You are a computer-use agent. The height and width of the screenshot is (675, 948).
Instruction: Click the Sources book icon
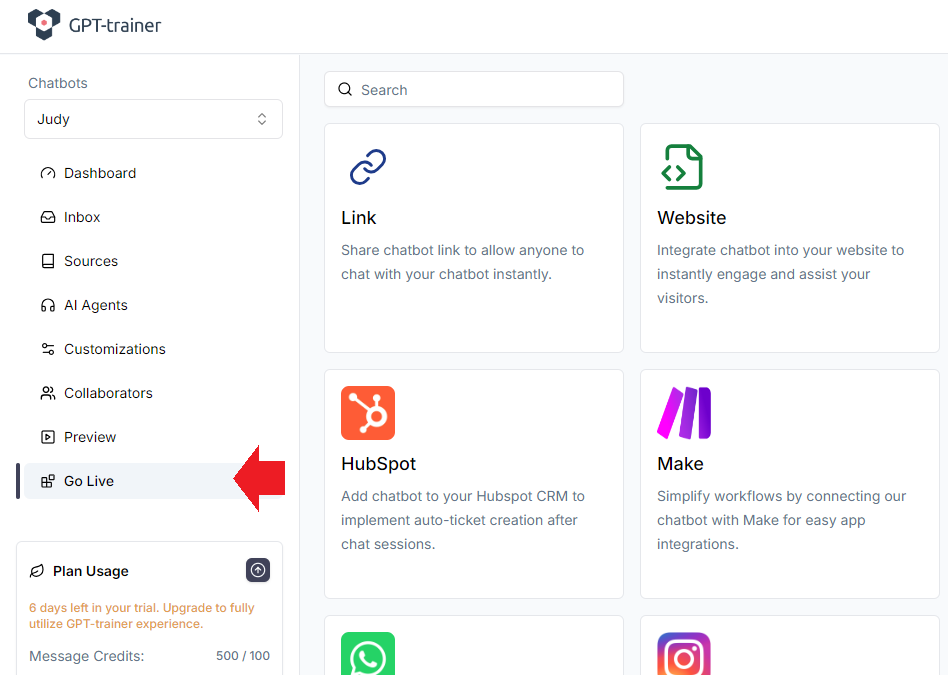tap(48, 261)
